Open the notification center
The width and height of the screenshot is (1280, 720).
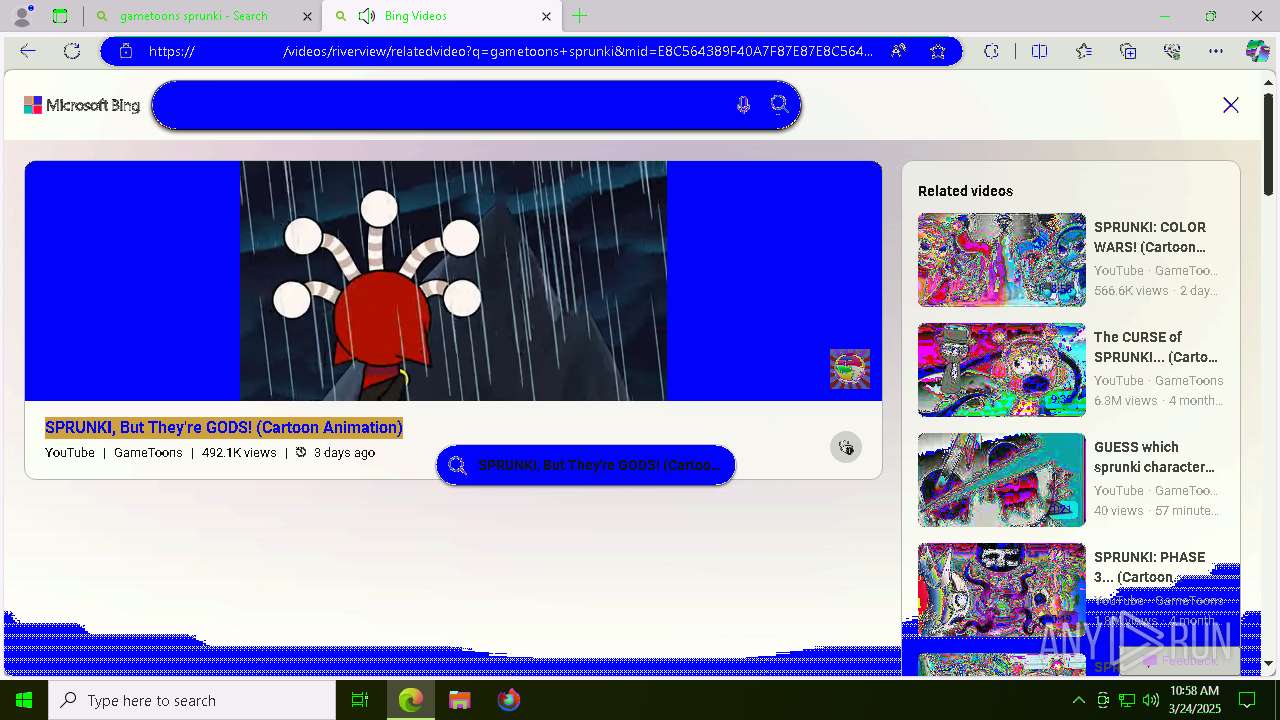click(1247, 700)
